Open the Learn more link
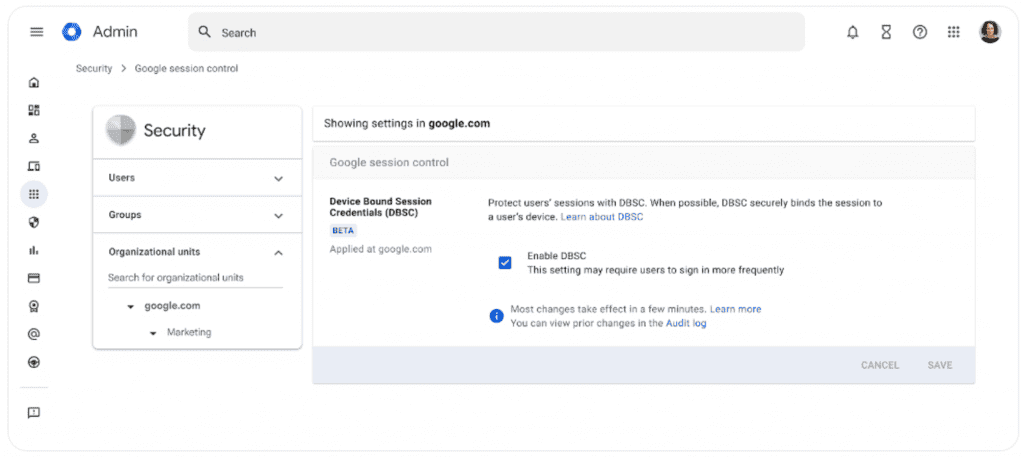 (x=735, y=309)
